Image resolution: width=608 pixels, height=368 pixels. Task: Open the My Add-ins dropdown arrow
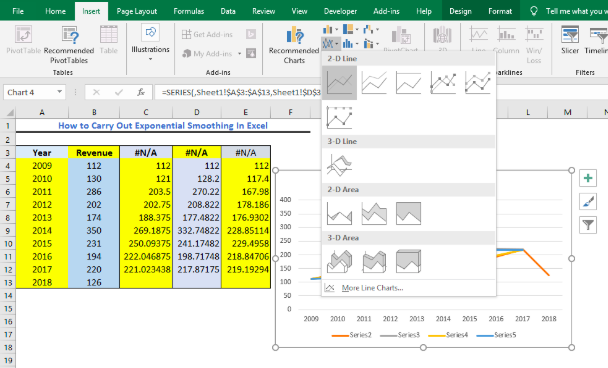point(239,54)
